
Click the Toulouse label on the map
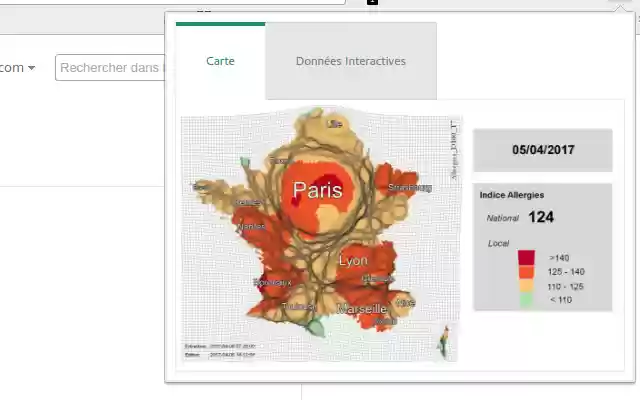299,306
